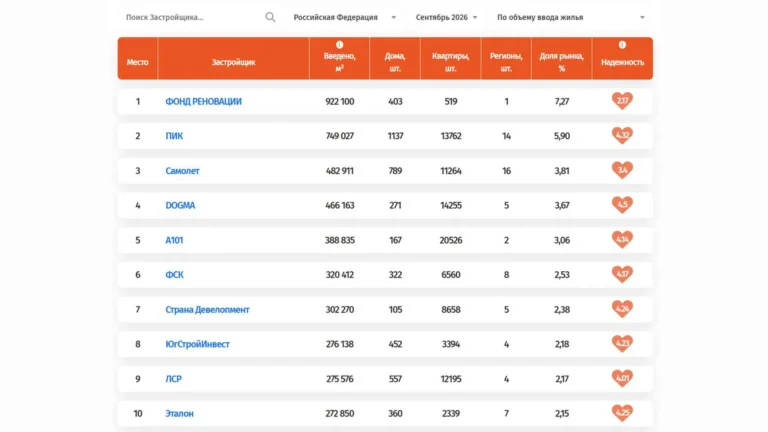Open the Сентябрь 2026 period dropdown

(446, 17)
